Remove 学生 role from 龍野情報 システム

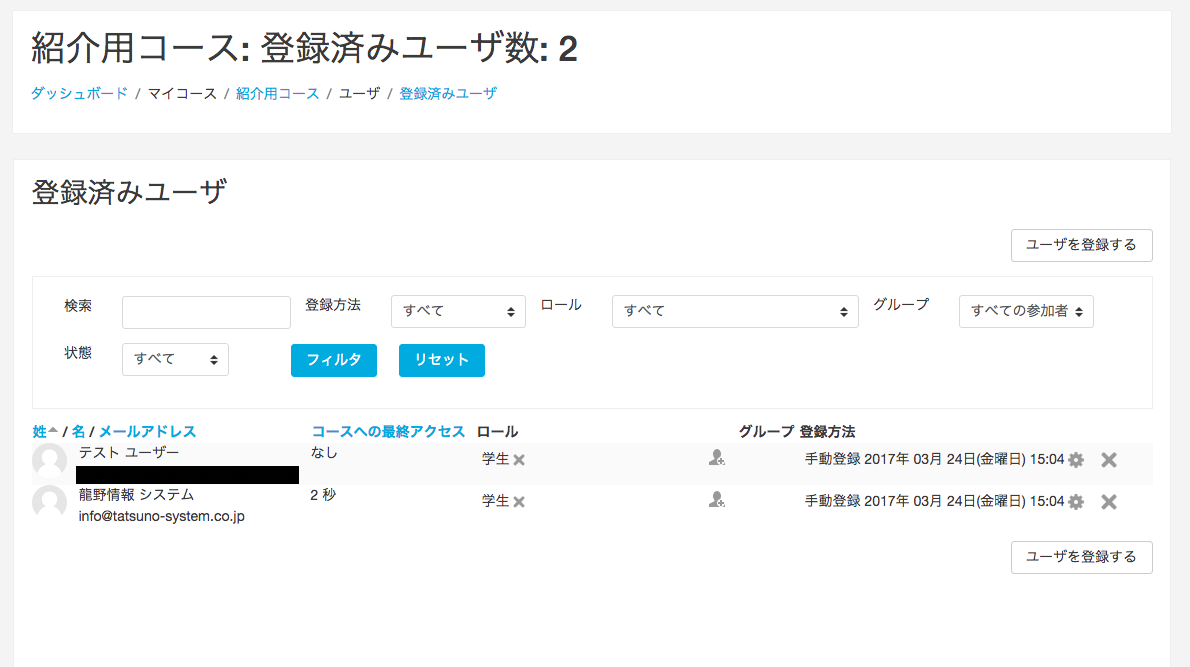click(519, 502)
